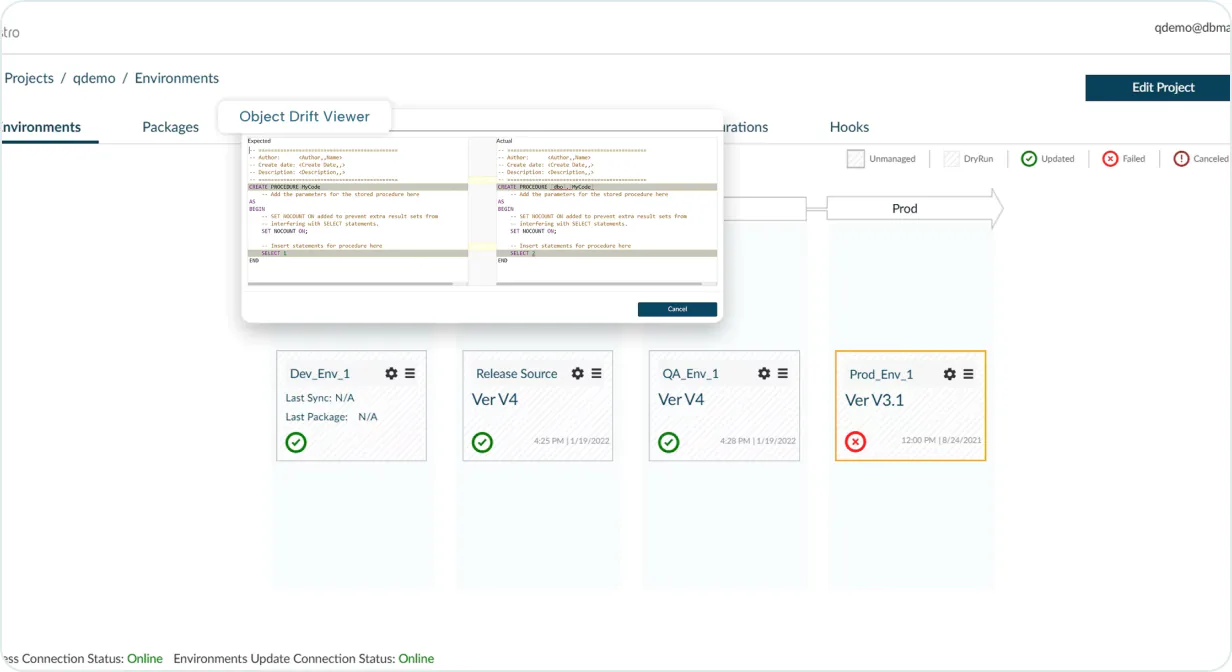This screenshot has width=1232, height=672.
Task: Click SELECT 2 line in Actual pane
Action: [606, 254]
